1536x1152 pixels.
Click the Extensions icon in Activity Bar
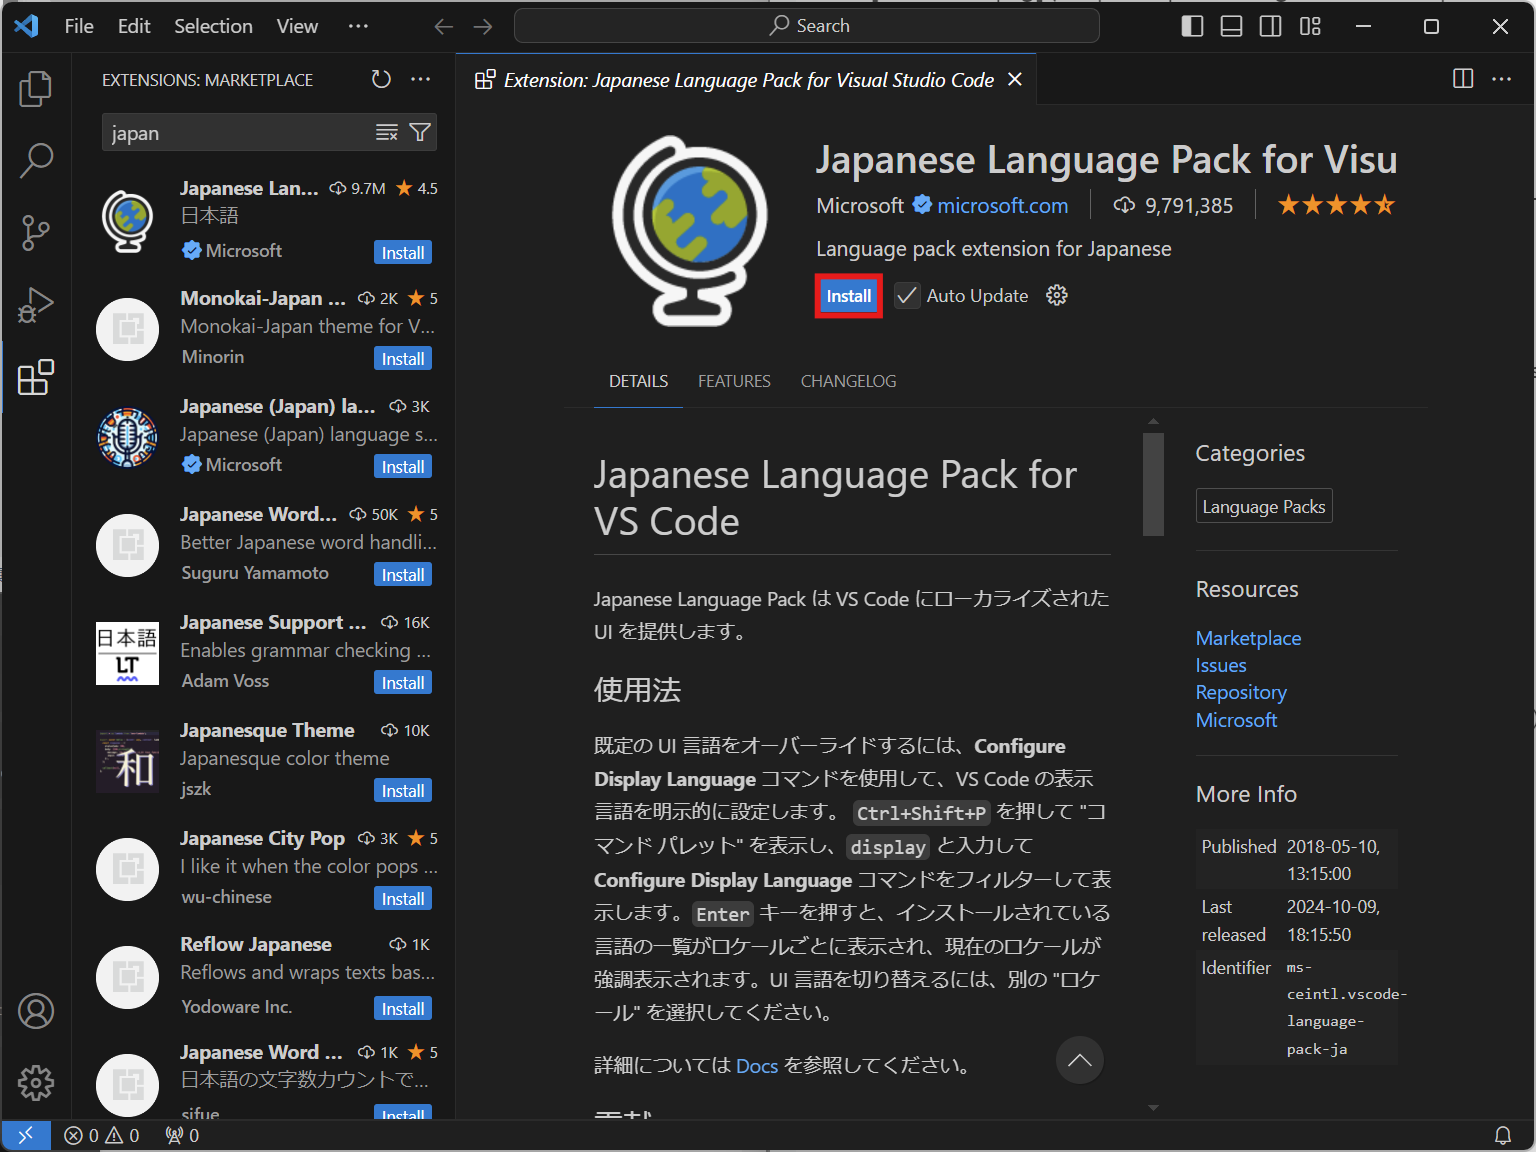[36, 378]
